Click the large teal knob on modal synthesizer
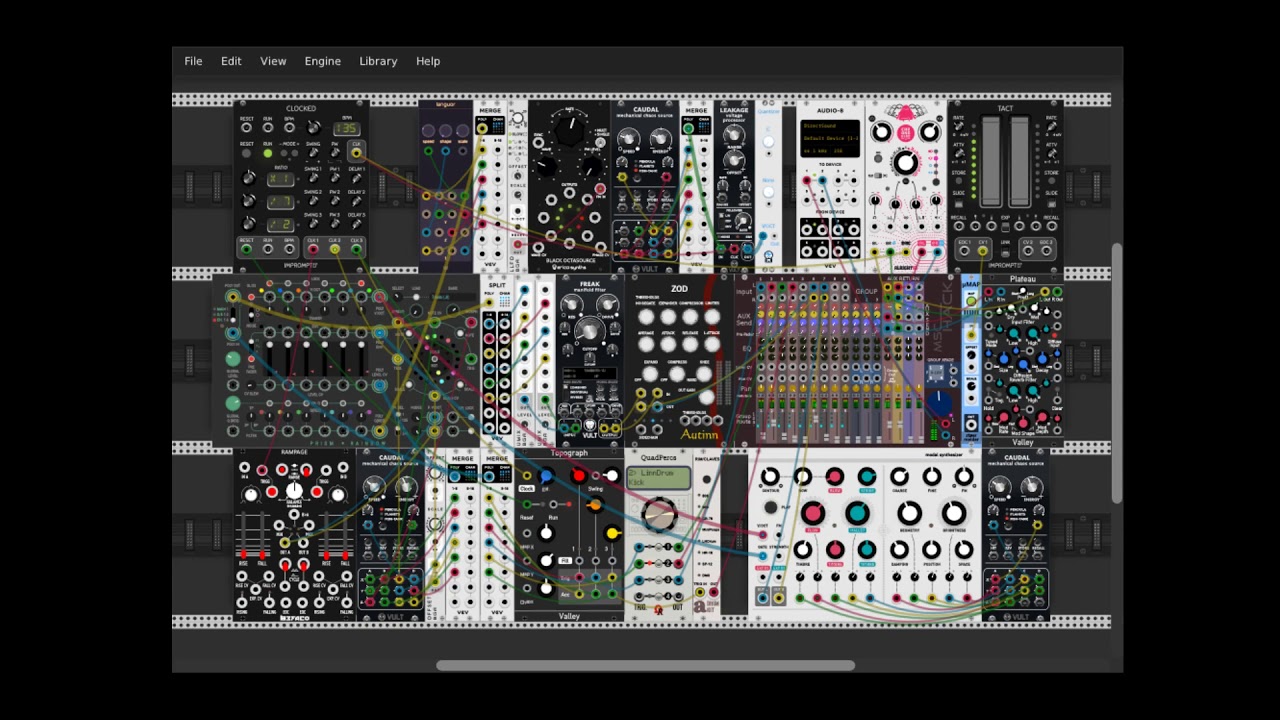Image resolution: width=1280 pixels, height=720 pixels. coord(857,514)
